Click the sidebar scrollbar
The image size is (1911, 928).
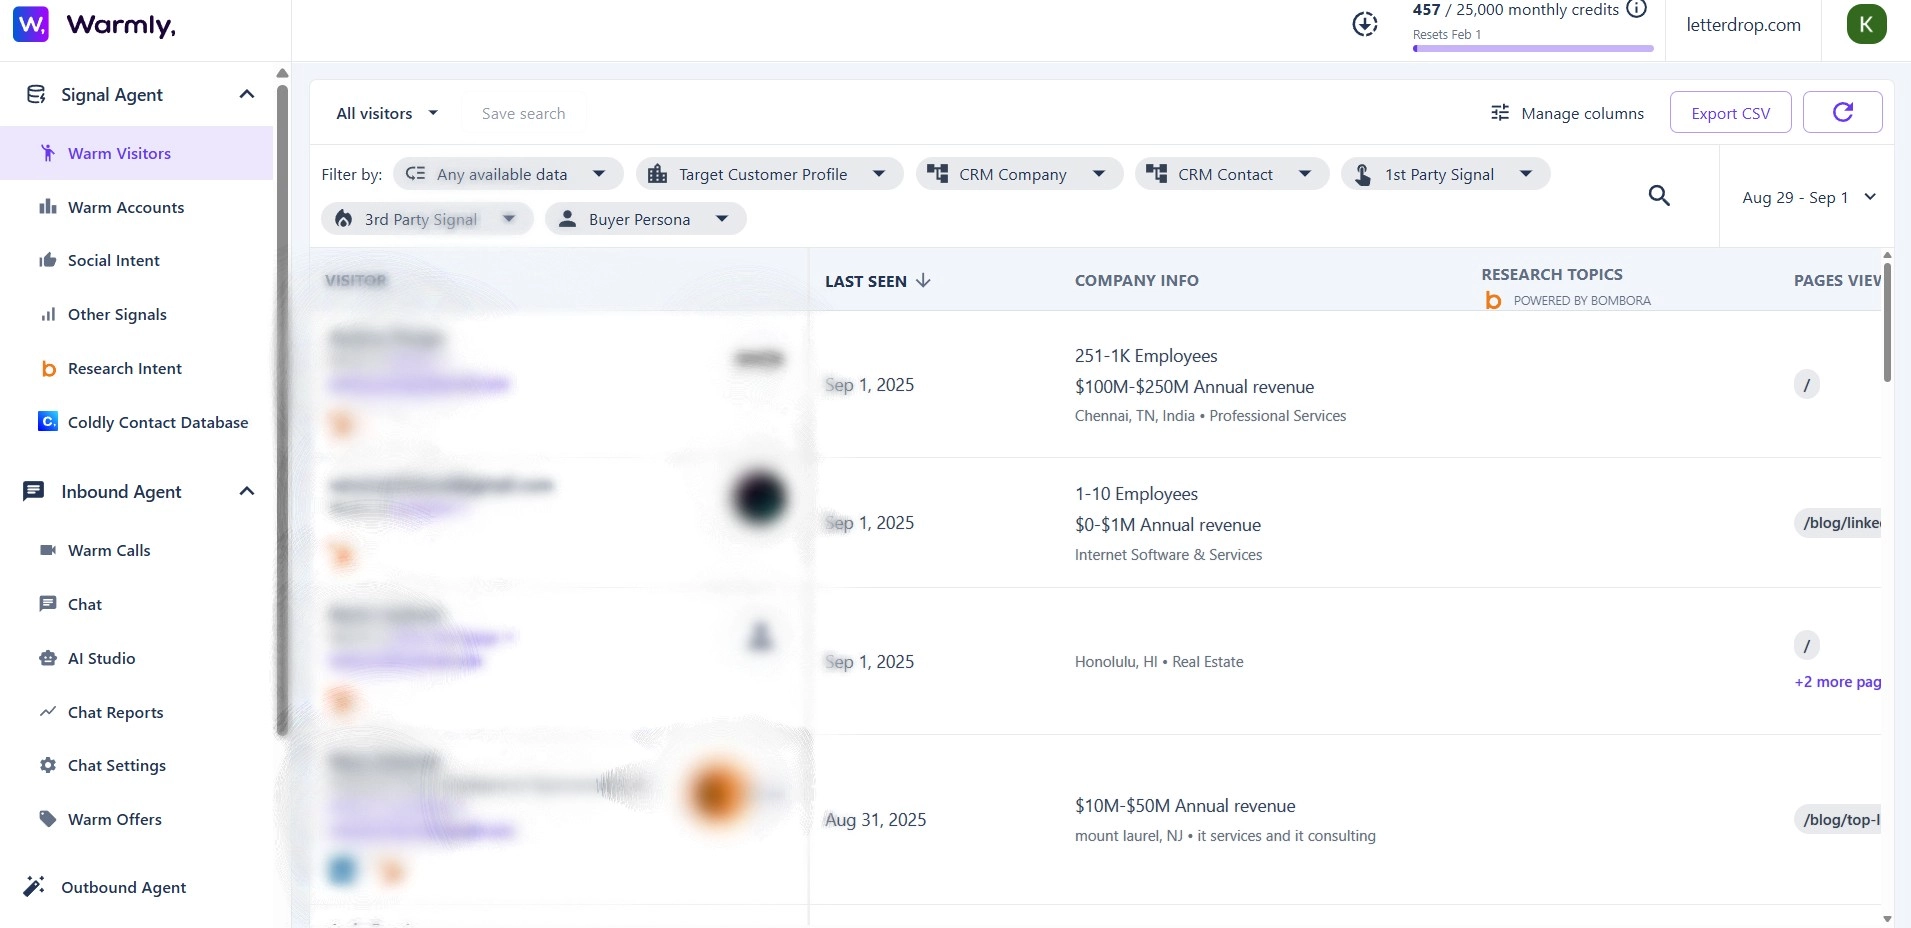(282, 410)
